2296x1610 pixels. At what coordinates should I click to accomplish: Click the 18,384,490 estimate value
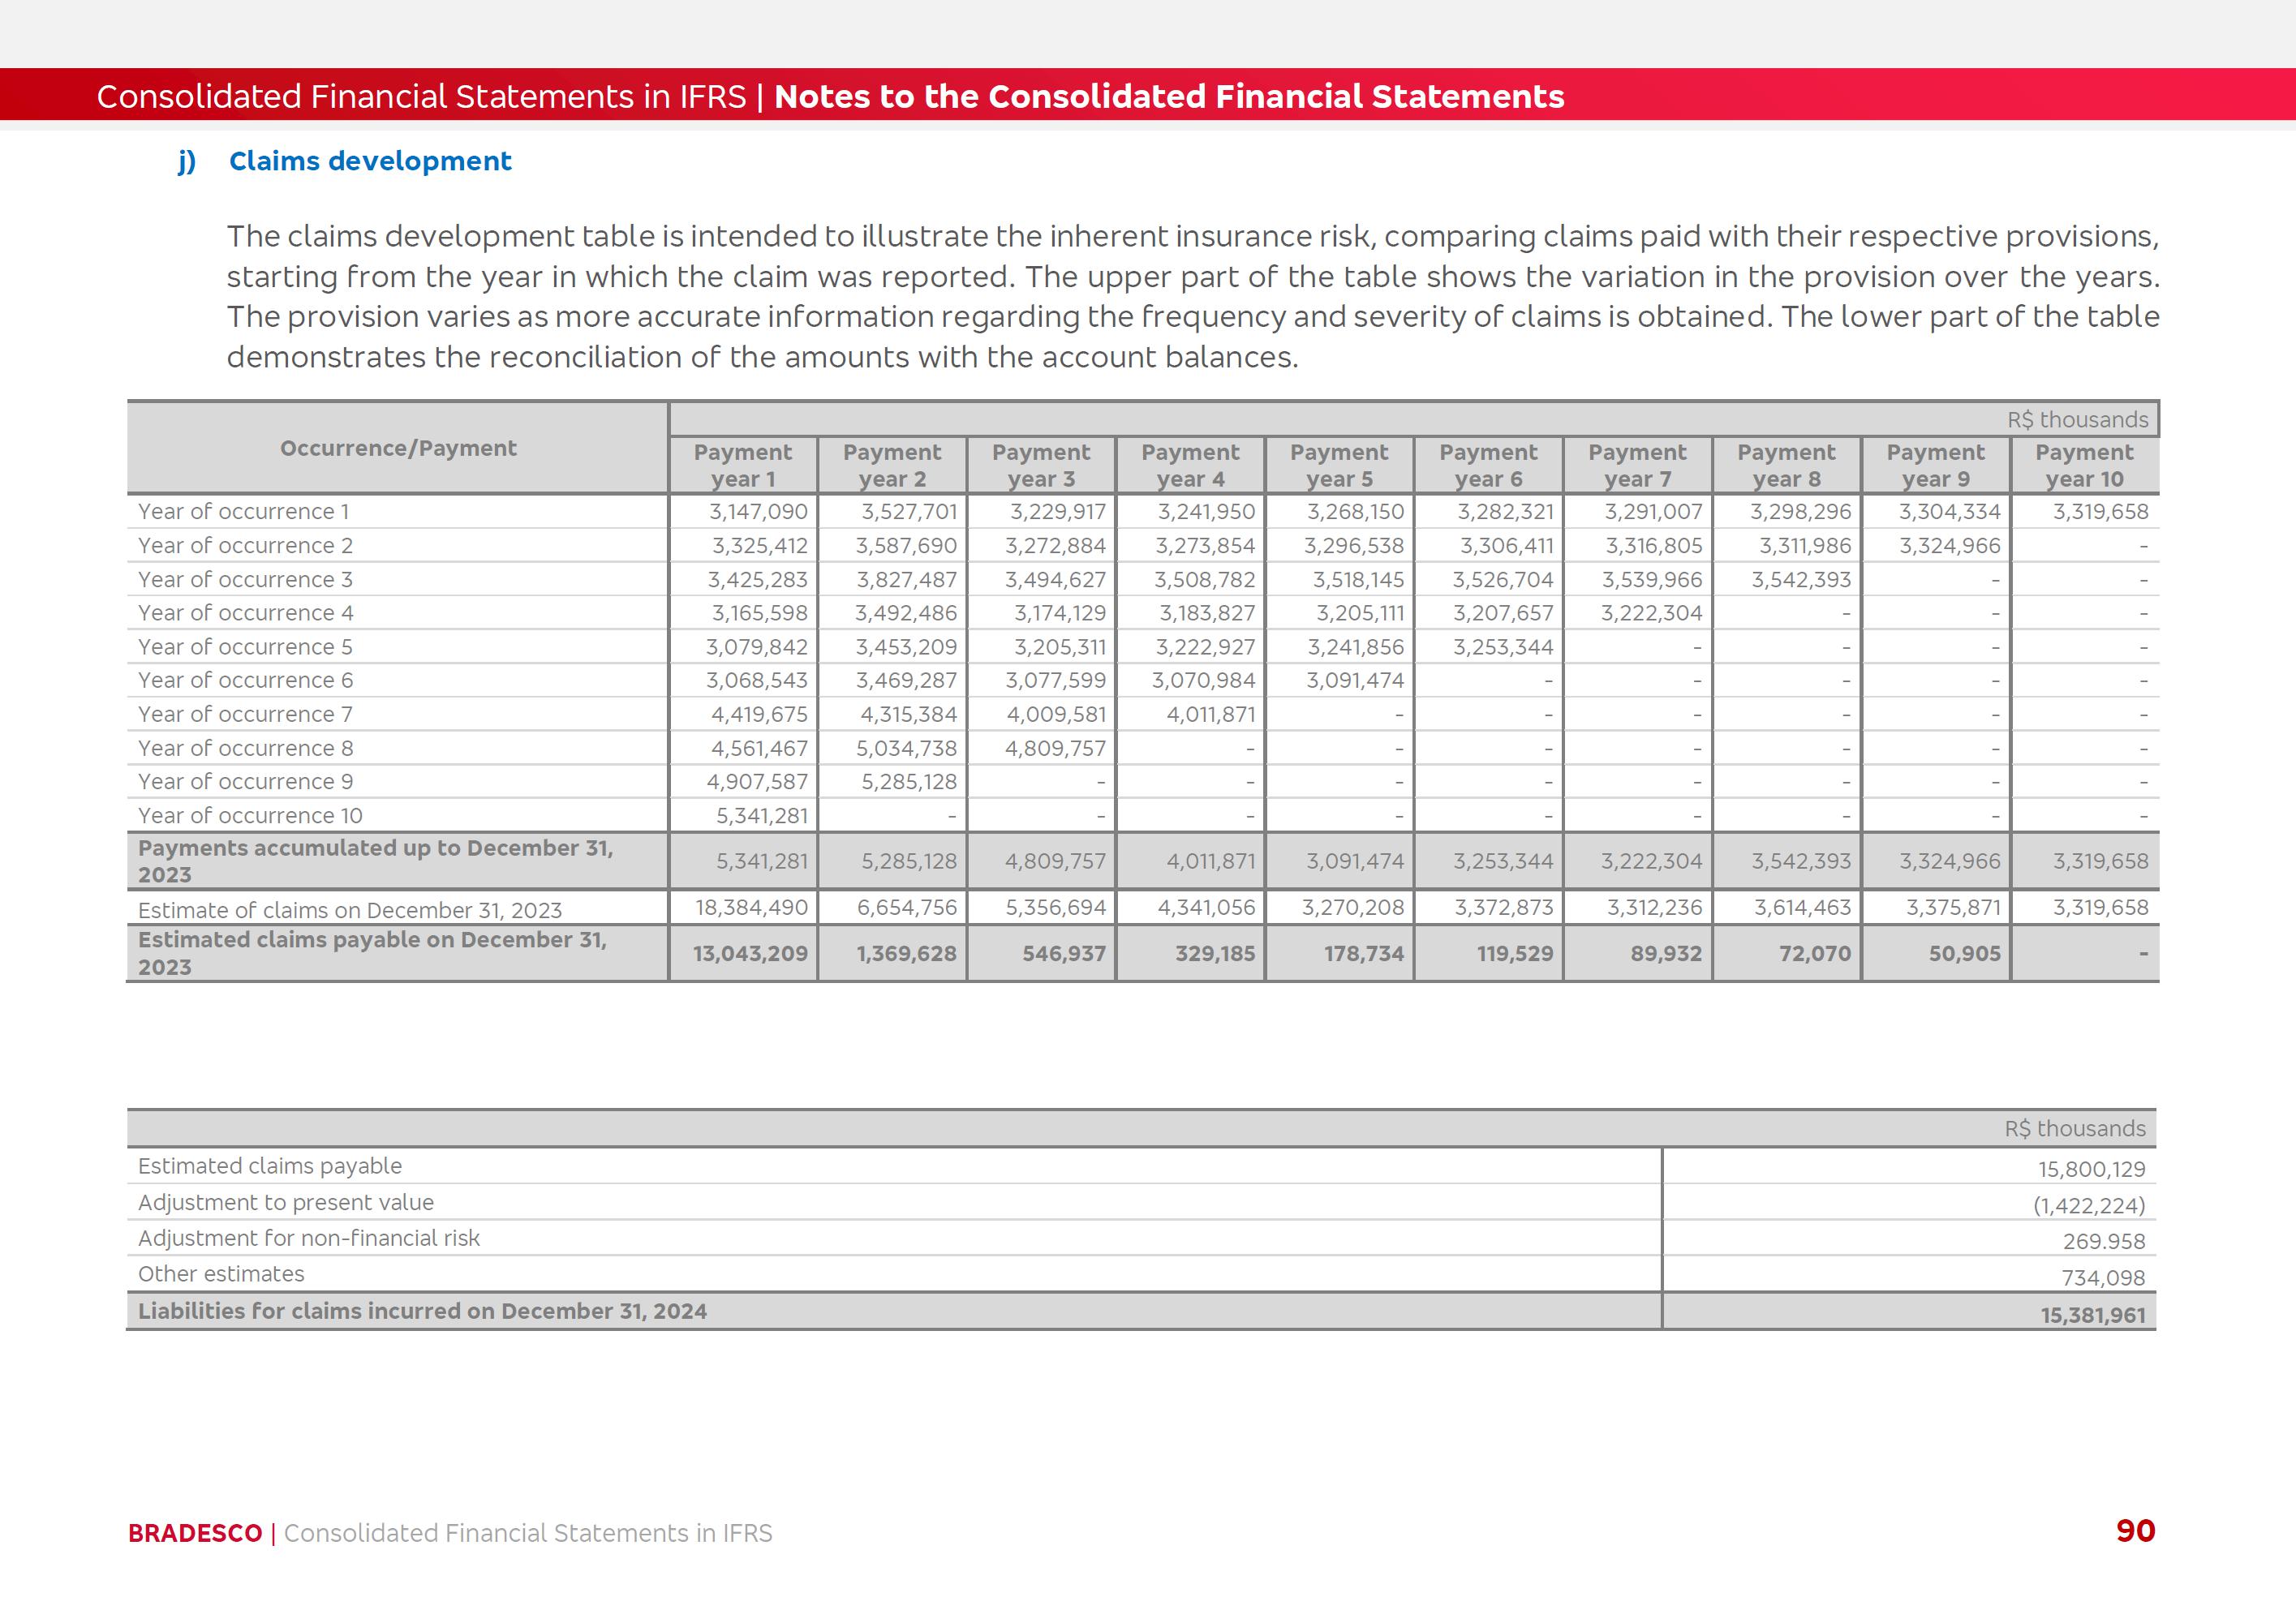pyautogui.click(x=751, y=907)
